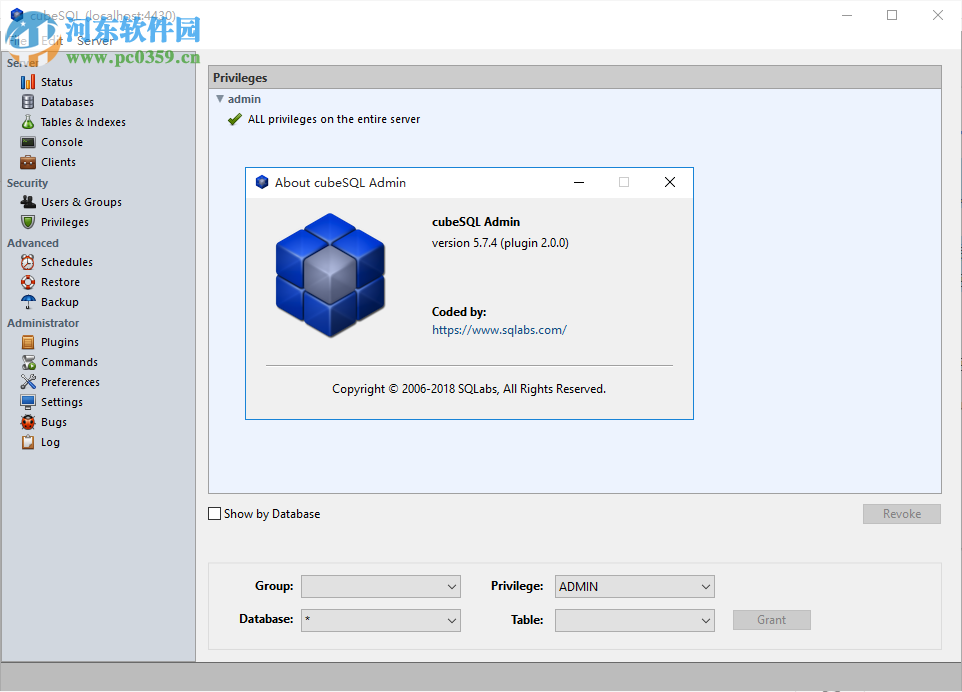Select the Backup tool

click(x=58, y=301)
